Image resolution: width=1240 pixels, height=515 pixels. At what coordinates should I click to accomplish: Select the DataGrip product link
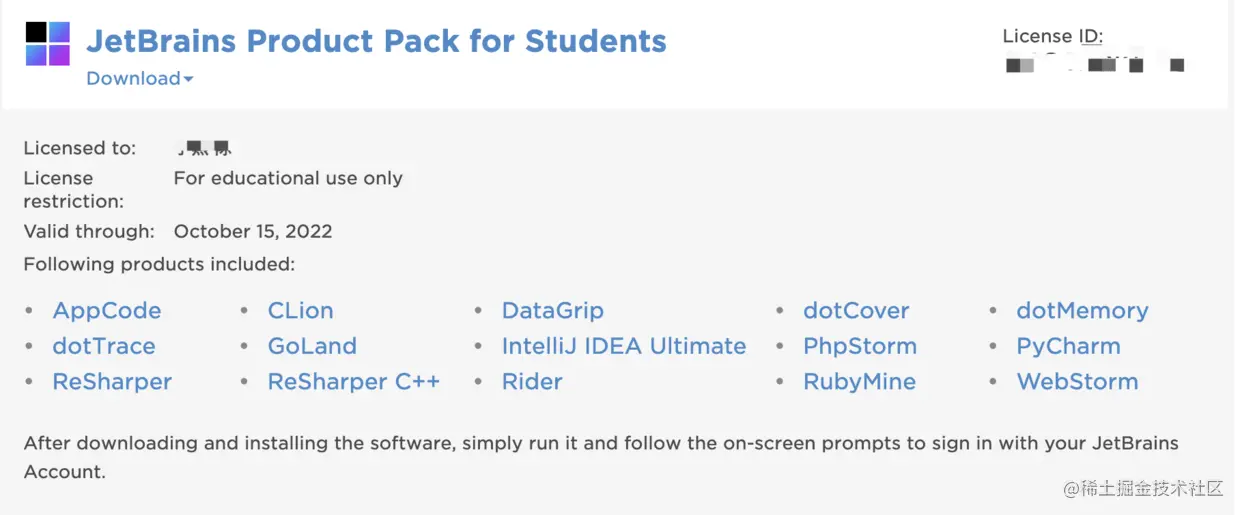coord(552,311)
